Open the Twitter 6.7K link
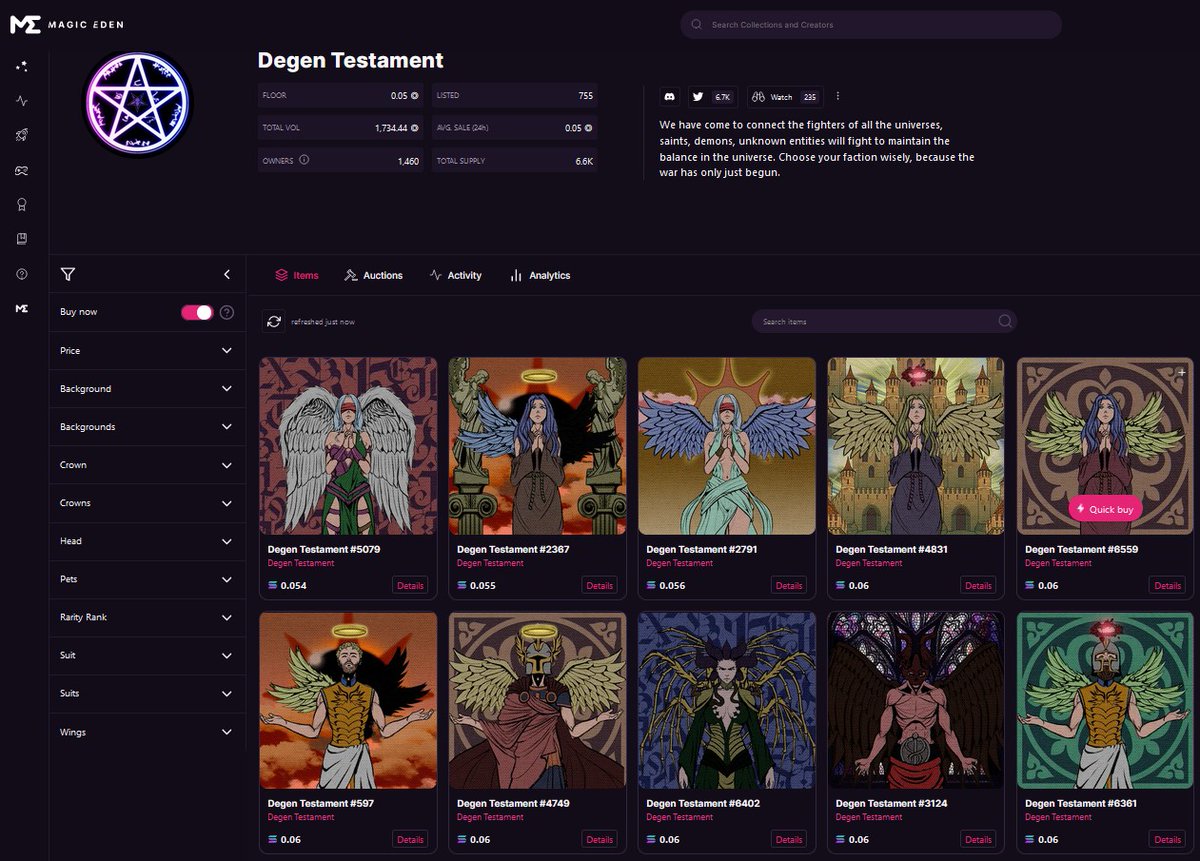The height and width of the screenshot is (861, 1200). point(712,96)
